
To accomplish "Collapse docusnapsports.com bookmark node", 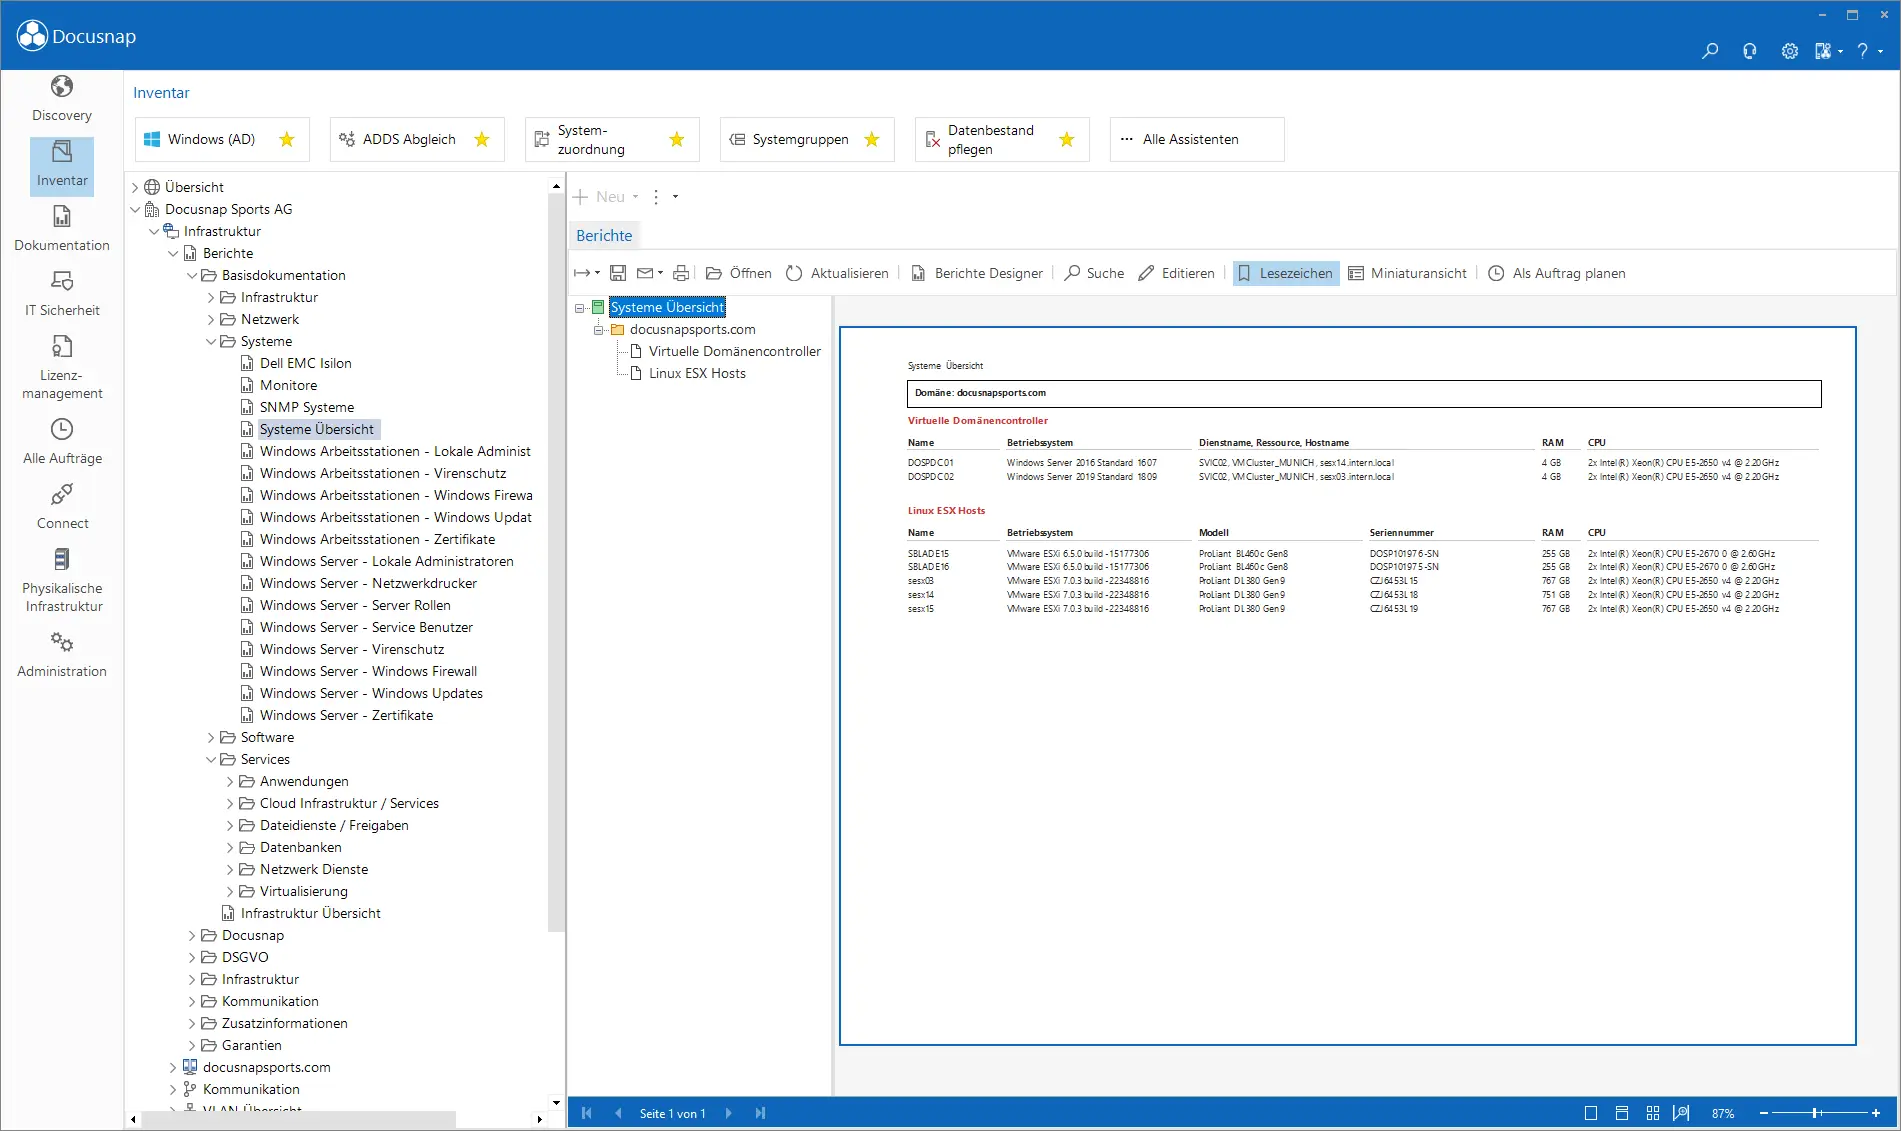I will click(x=599, y=329).
